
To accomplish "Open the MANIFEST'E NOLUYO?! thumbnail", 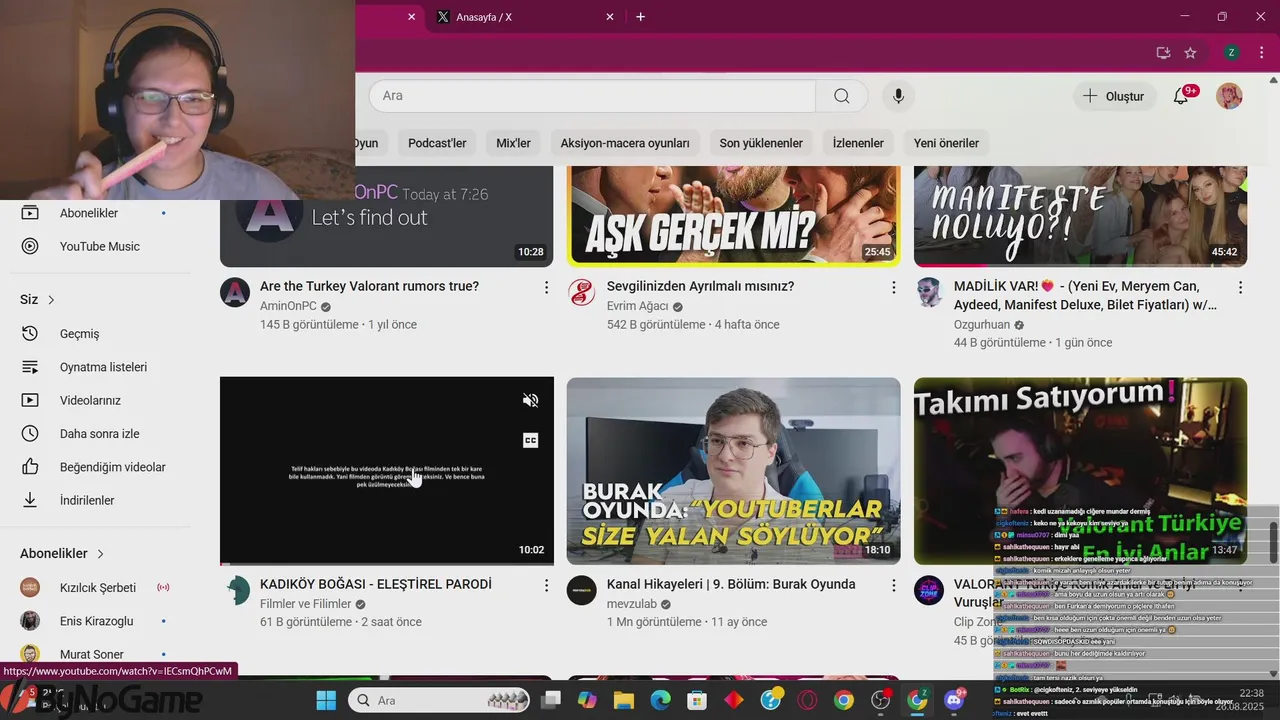I will click(1080, 217).
